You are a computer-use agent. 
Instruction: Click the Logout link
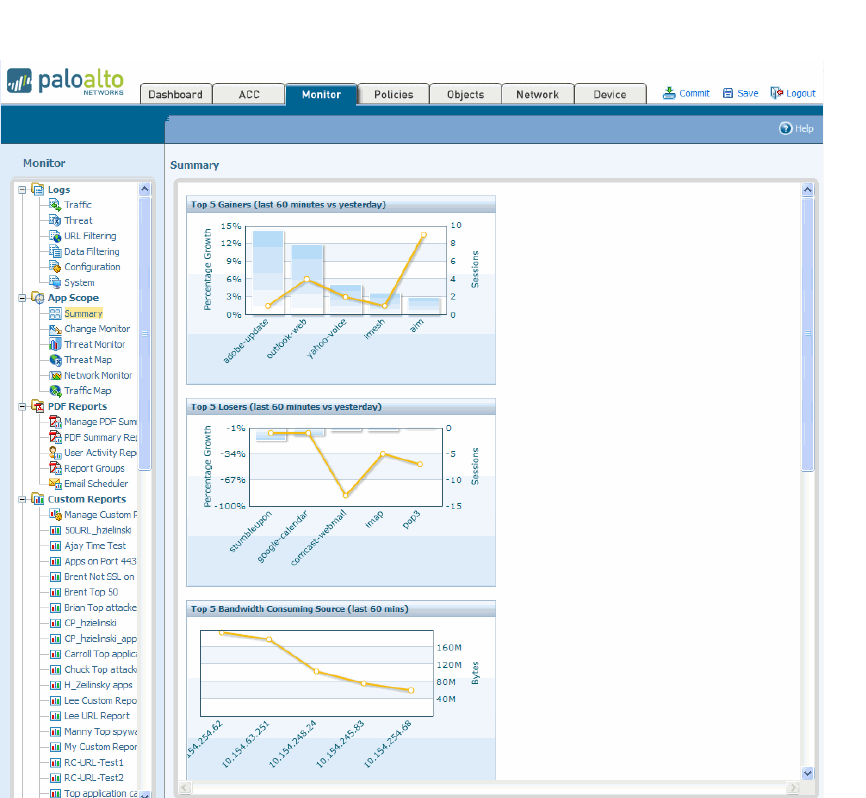801,93
